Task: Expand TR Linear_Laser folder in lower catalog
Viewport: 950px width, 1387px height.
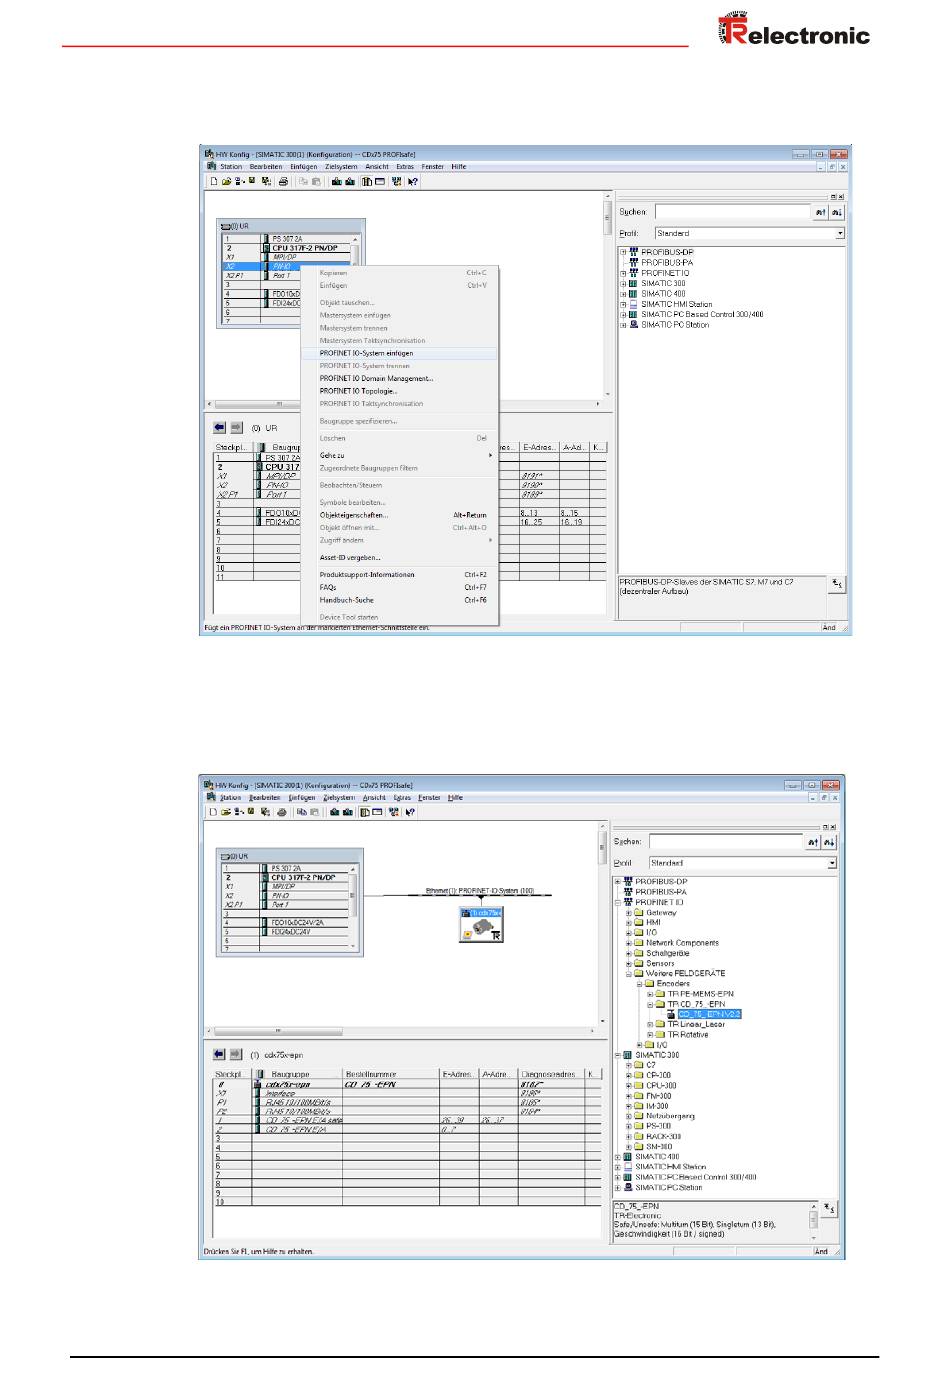Action: click(650, 1024)
